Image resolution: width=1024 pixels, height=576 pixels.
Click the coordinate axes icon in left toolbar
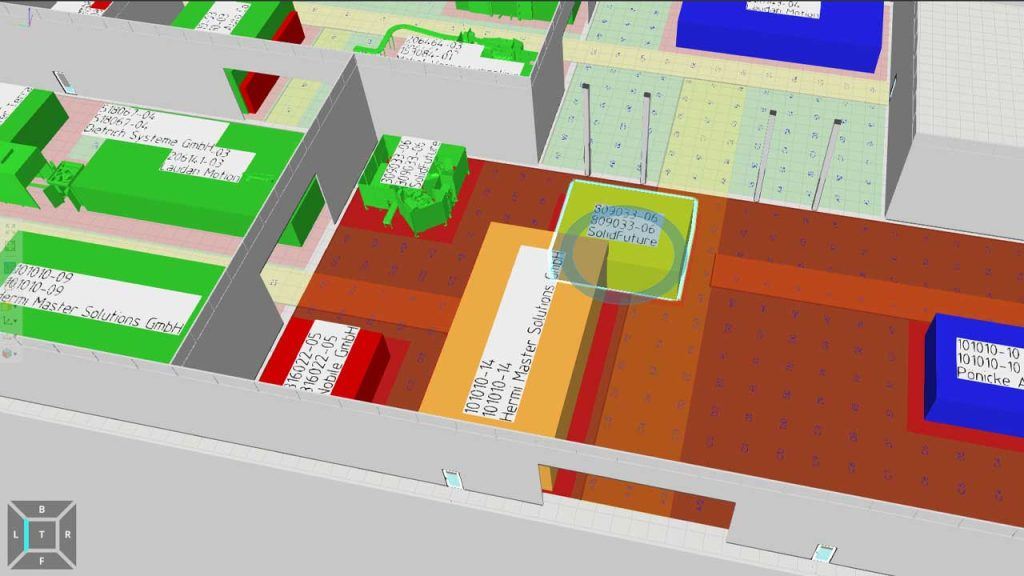tap(7, 320)
